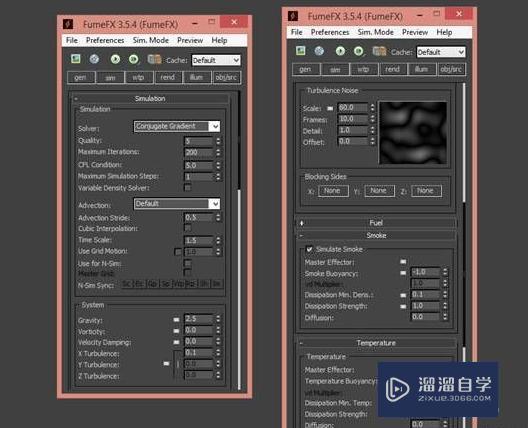Switch to illum tab in right window

click(421, 69)
